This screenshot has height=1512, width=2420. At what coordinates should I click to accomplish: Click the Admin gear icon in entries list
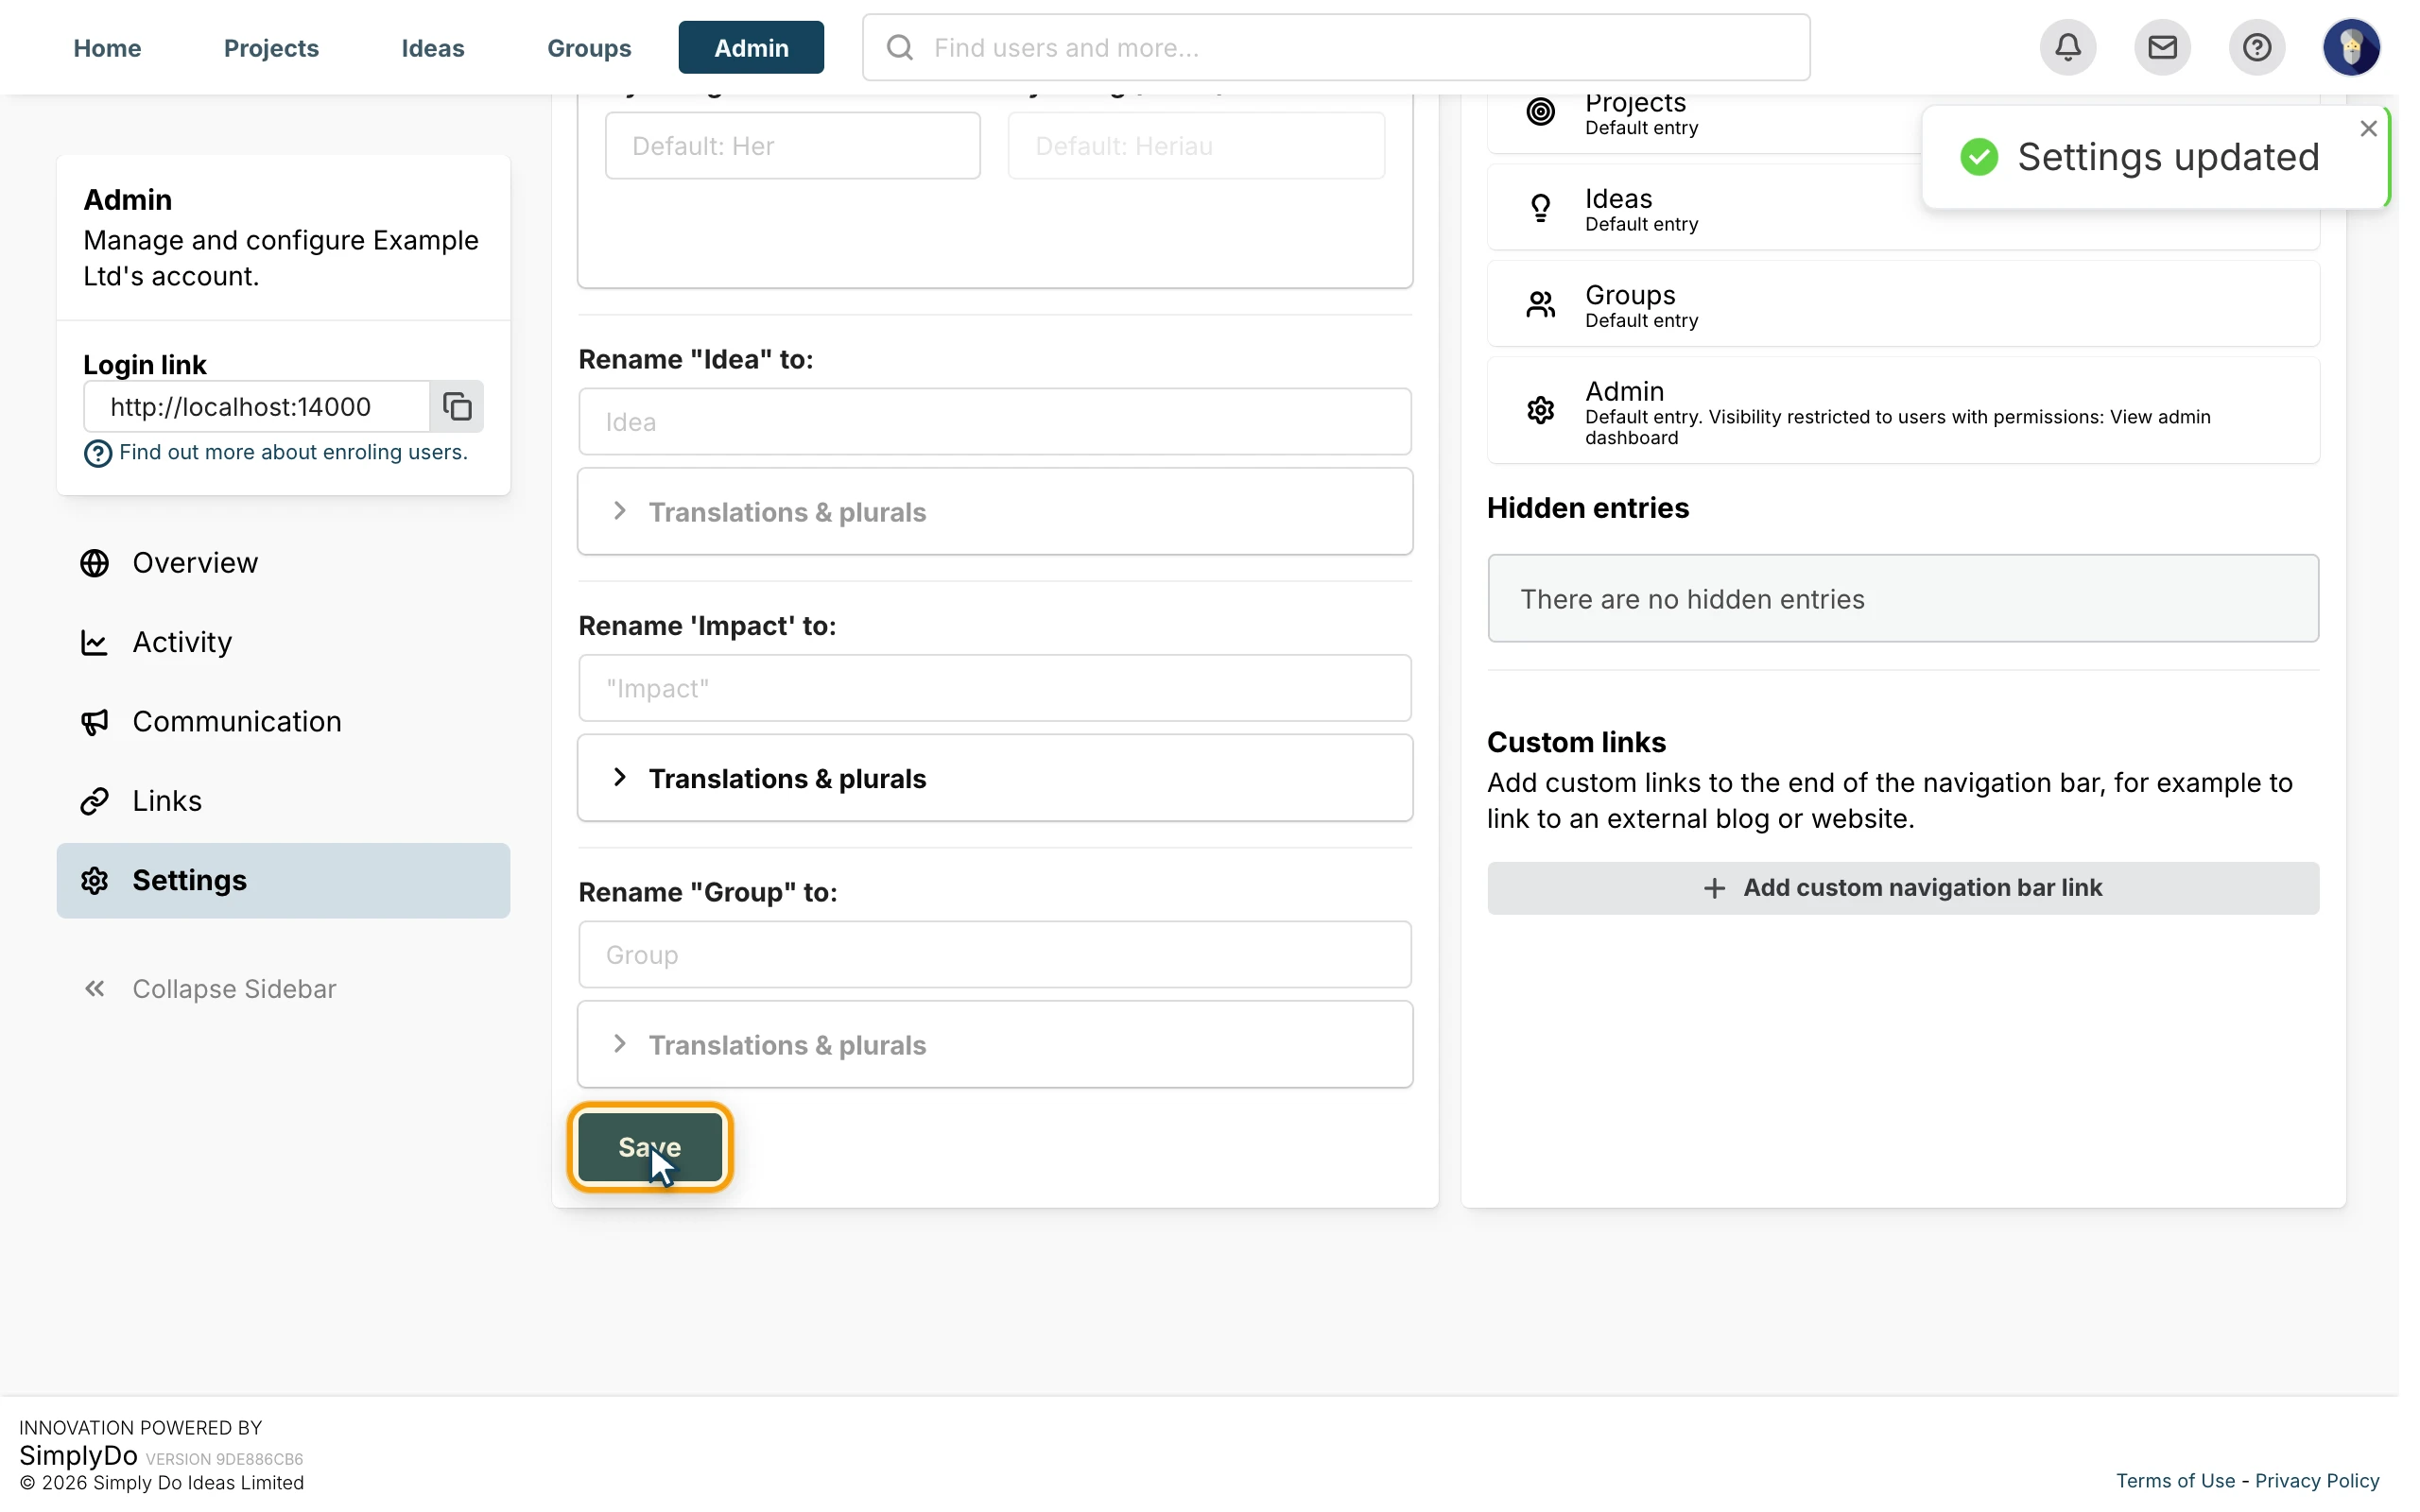1540,410
